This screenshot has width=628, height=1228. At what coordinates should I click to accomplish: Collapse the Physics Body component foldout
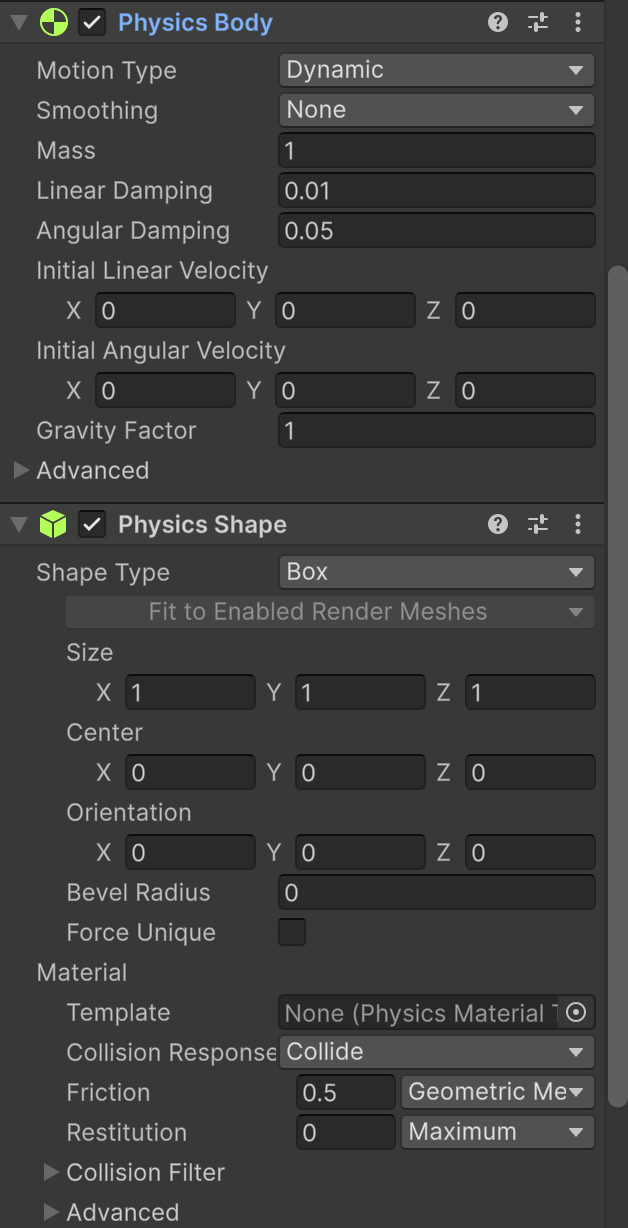(17, 23)
